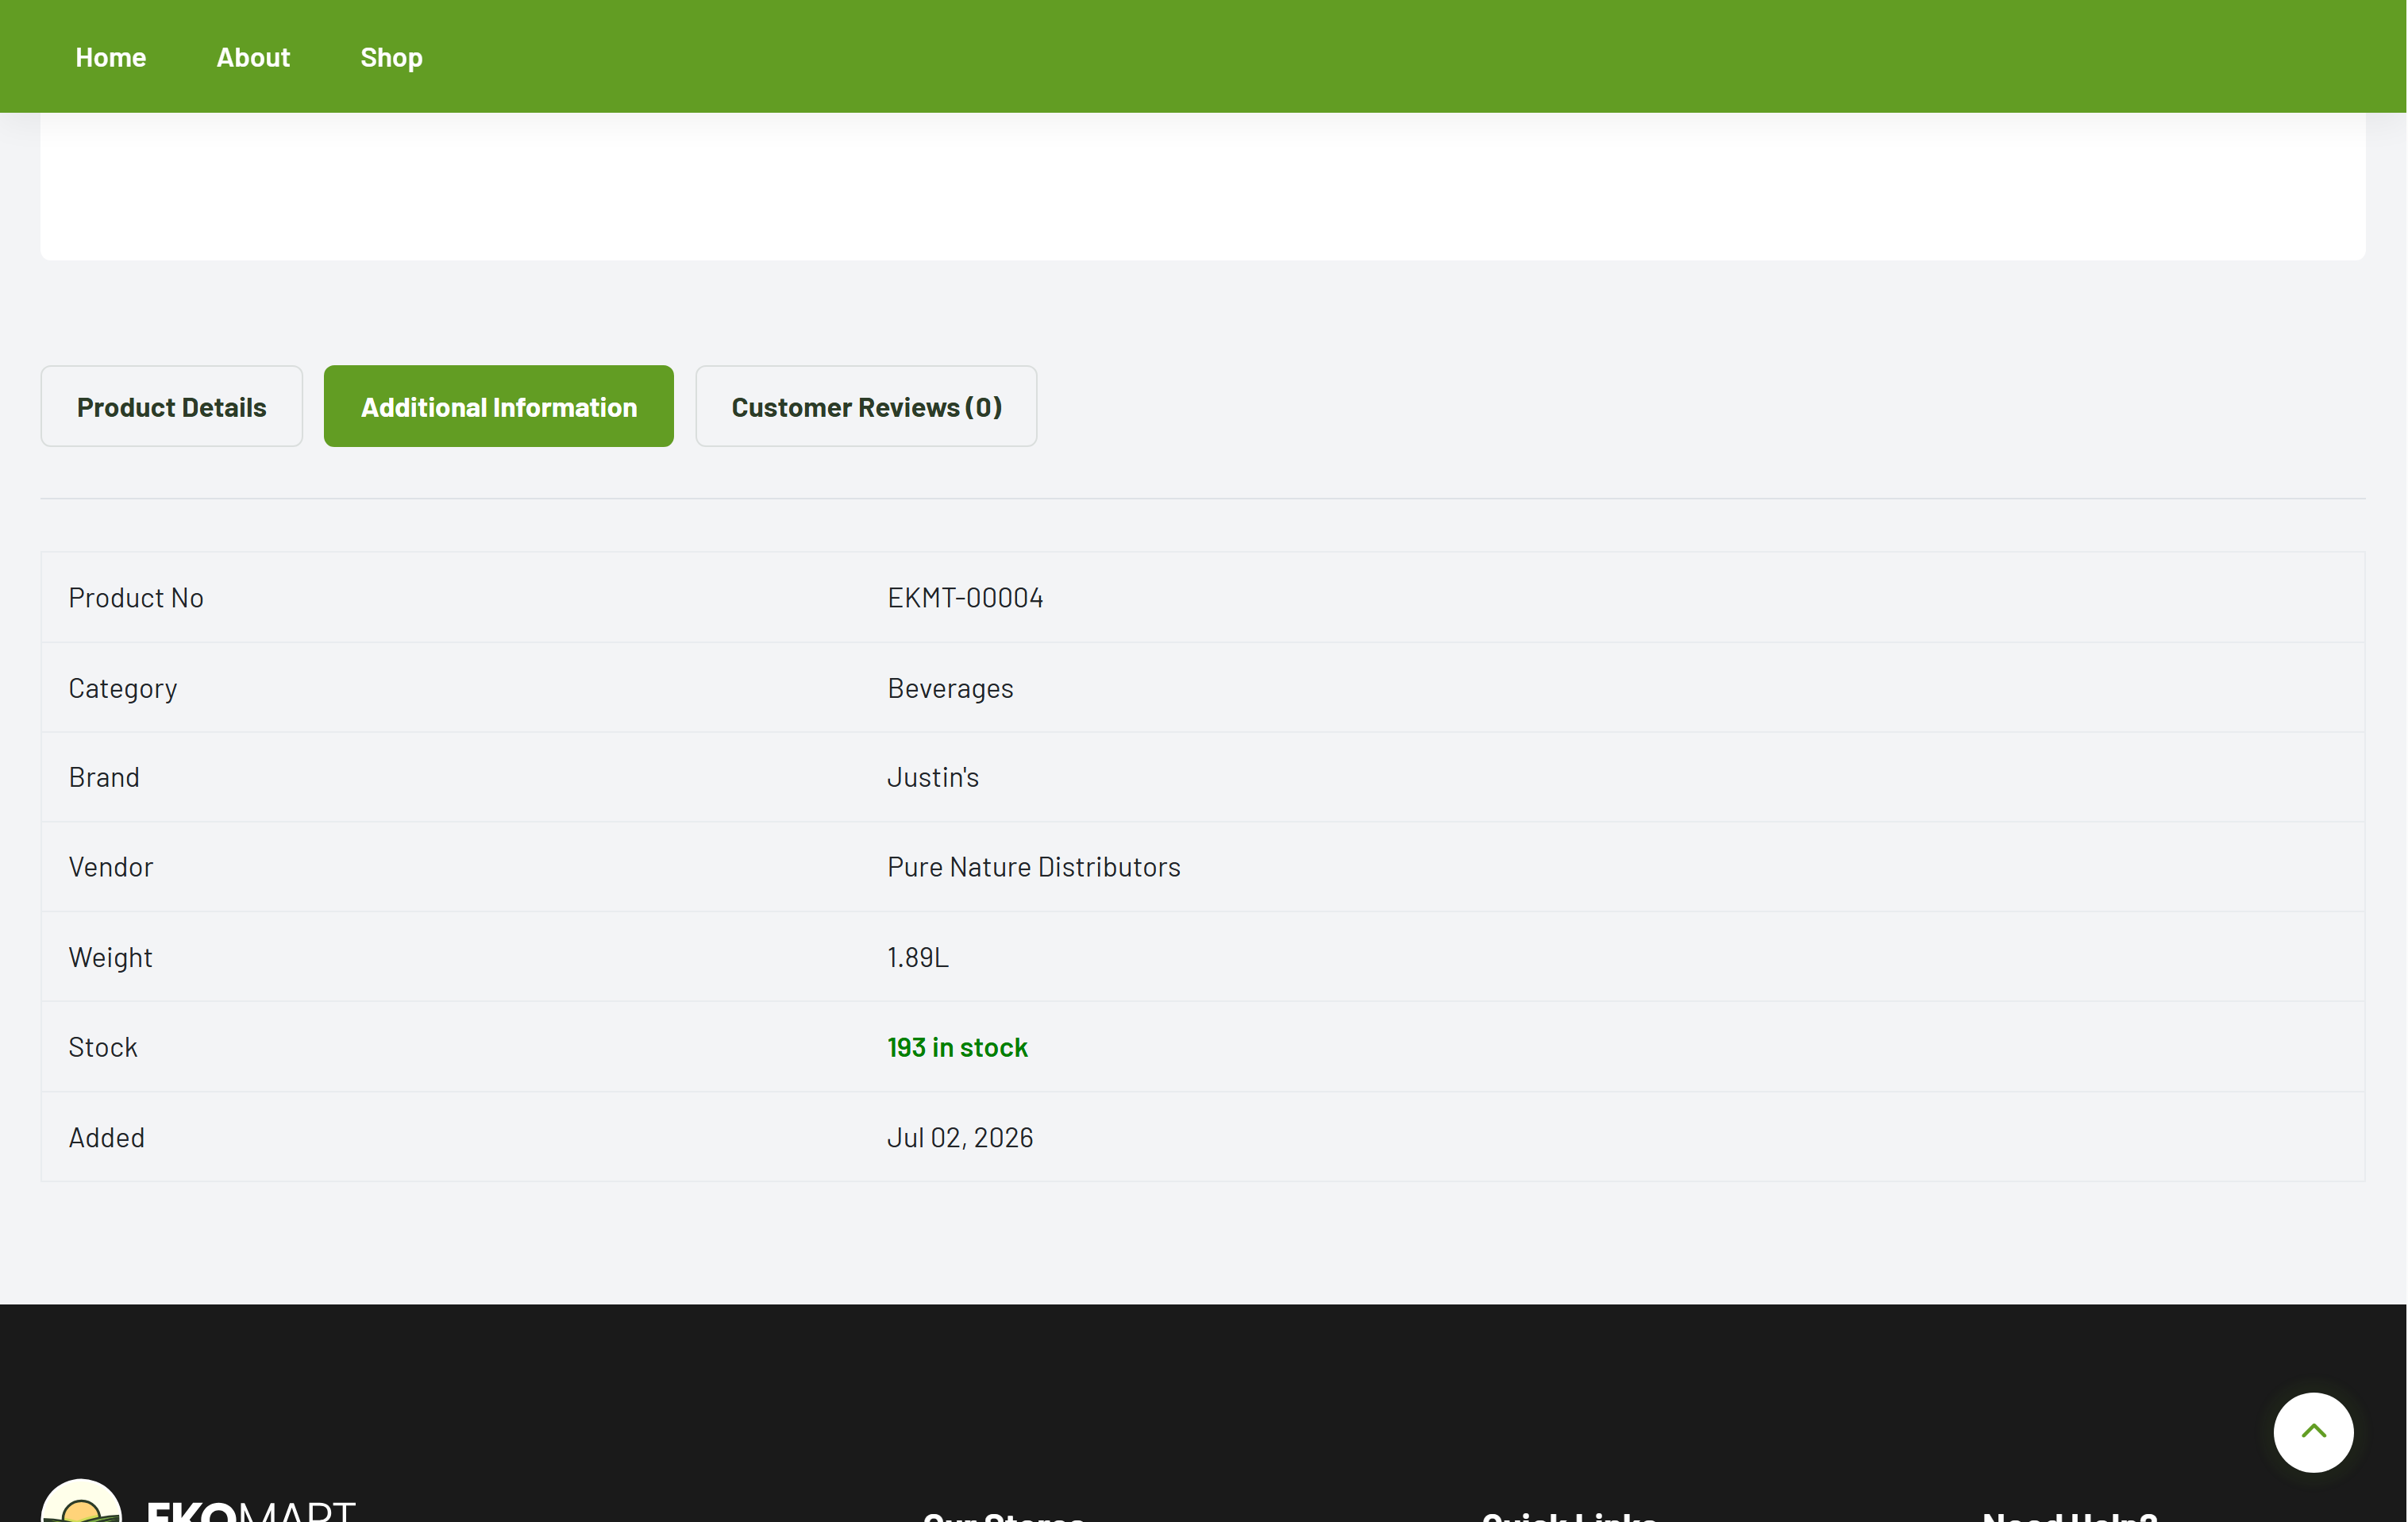The width and height of the screenshot is (2408, 1522).
Task: Open the Customer Reviews (0) tab
Action: (866, 406)
